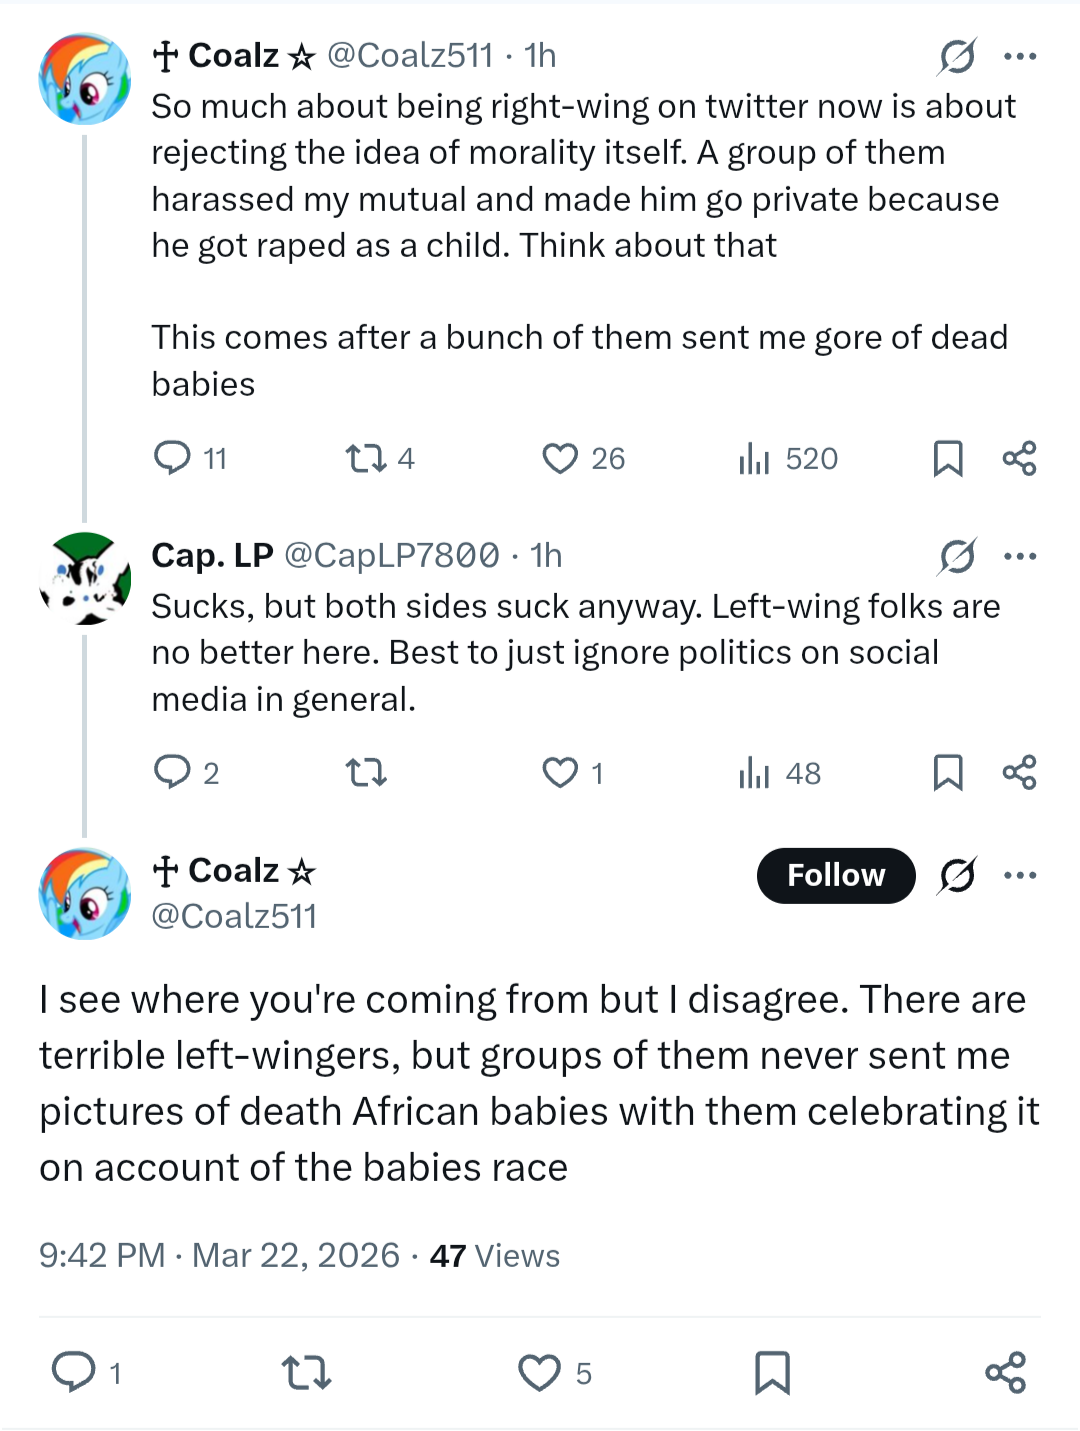Open Cap. LP's profile picture

point(85,578)
